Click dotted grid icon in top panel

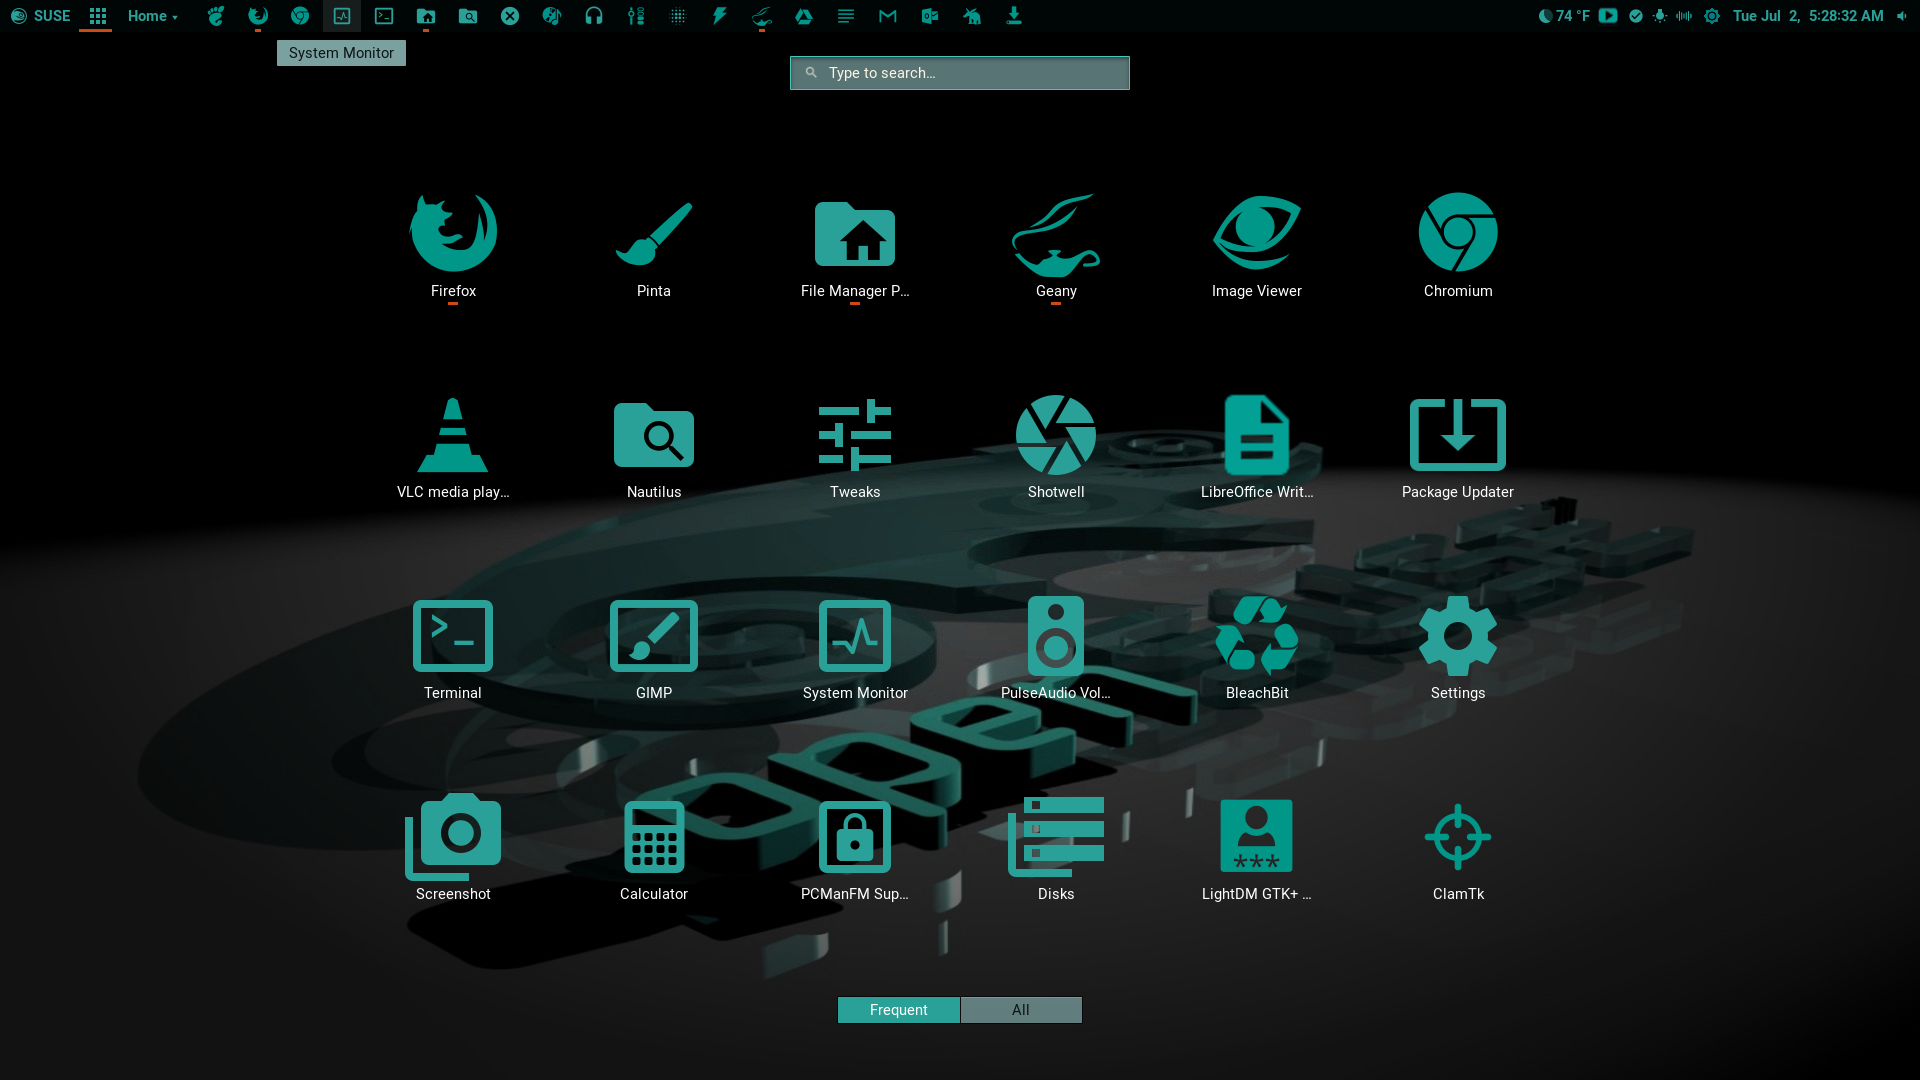tap(678, 16)
